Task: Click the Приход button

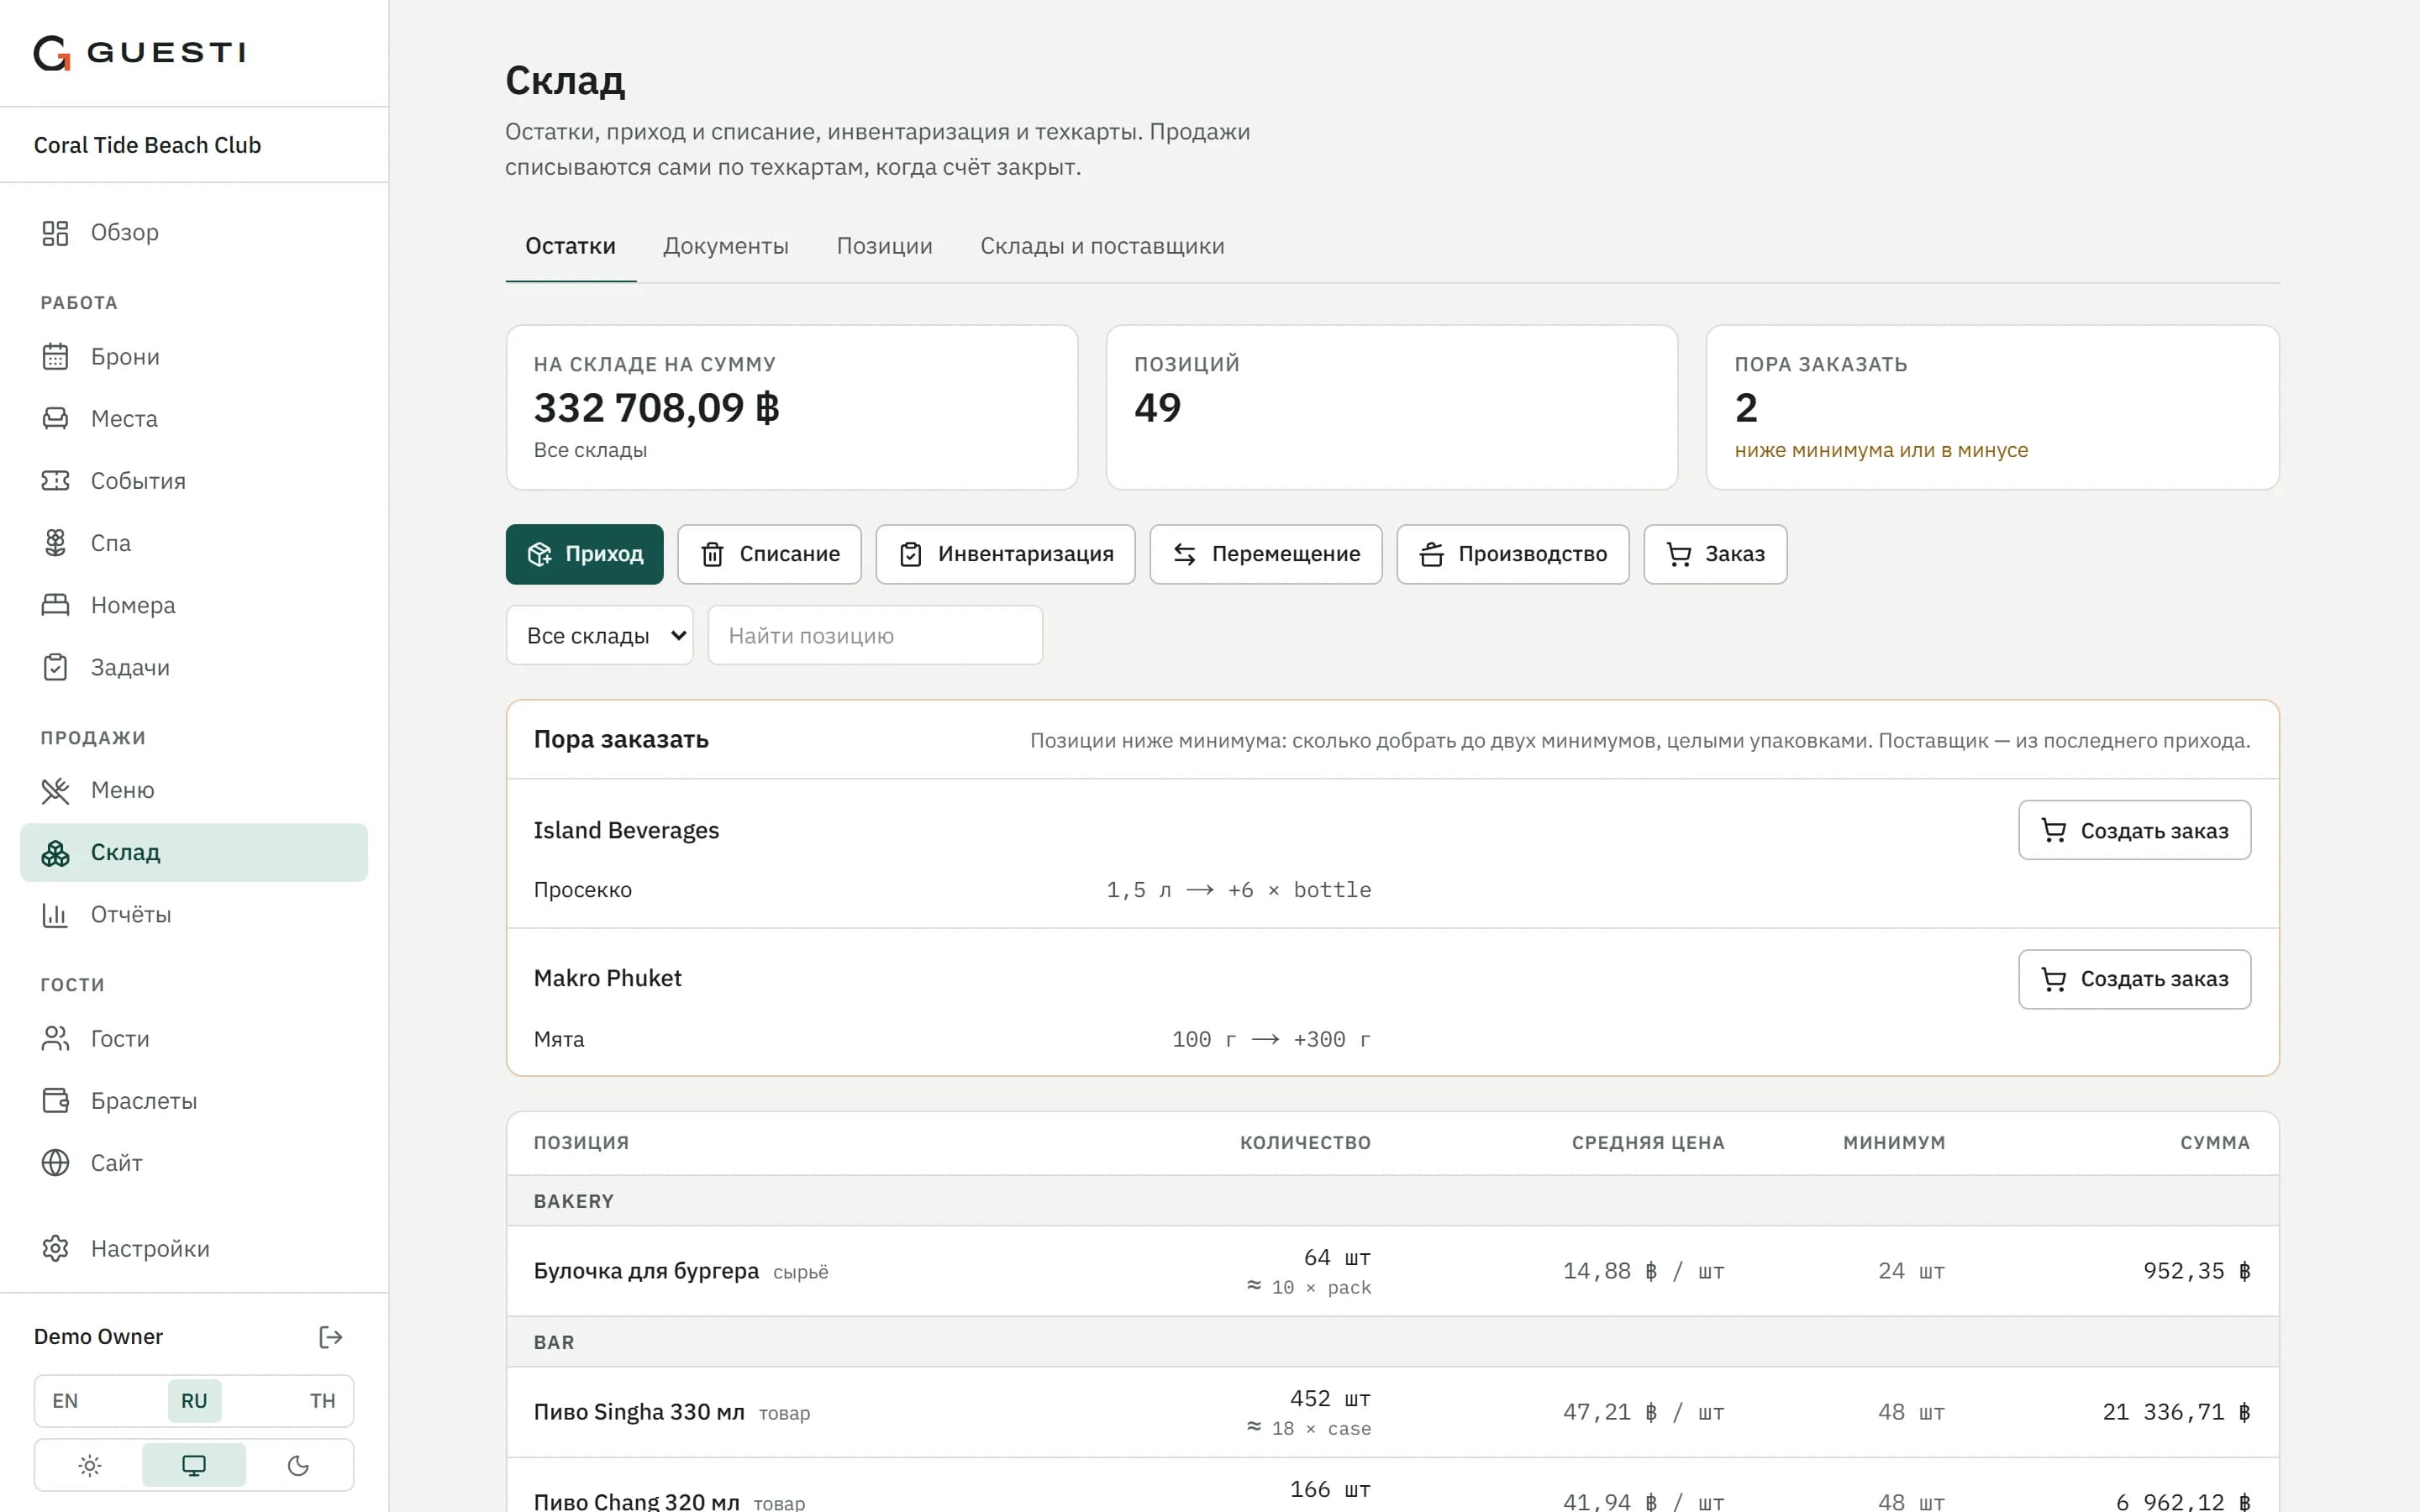Action: [584, 554]
